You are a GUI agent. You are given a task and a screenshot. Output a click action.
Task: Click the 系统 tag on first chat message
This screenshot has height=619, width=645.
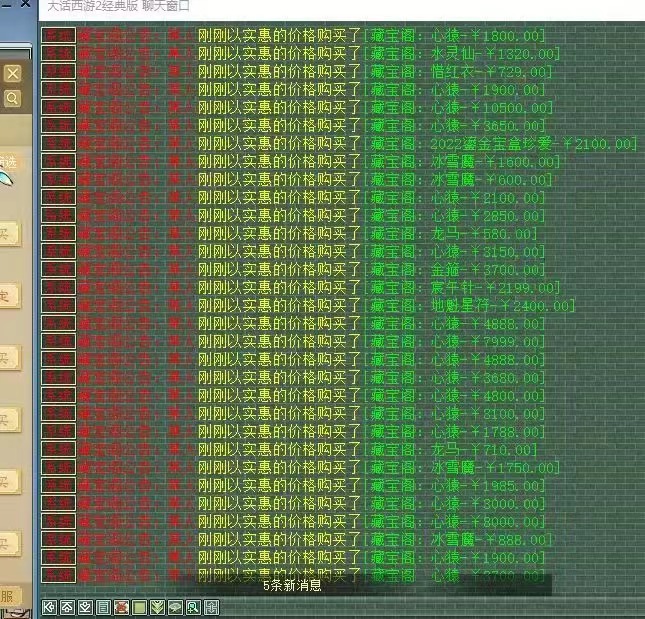coord(58,35)
